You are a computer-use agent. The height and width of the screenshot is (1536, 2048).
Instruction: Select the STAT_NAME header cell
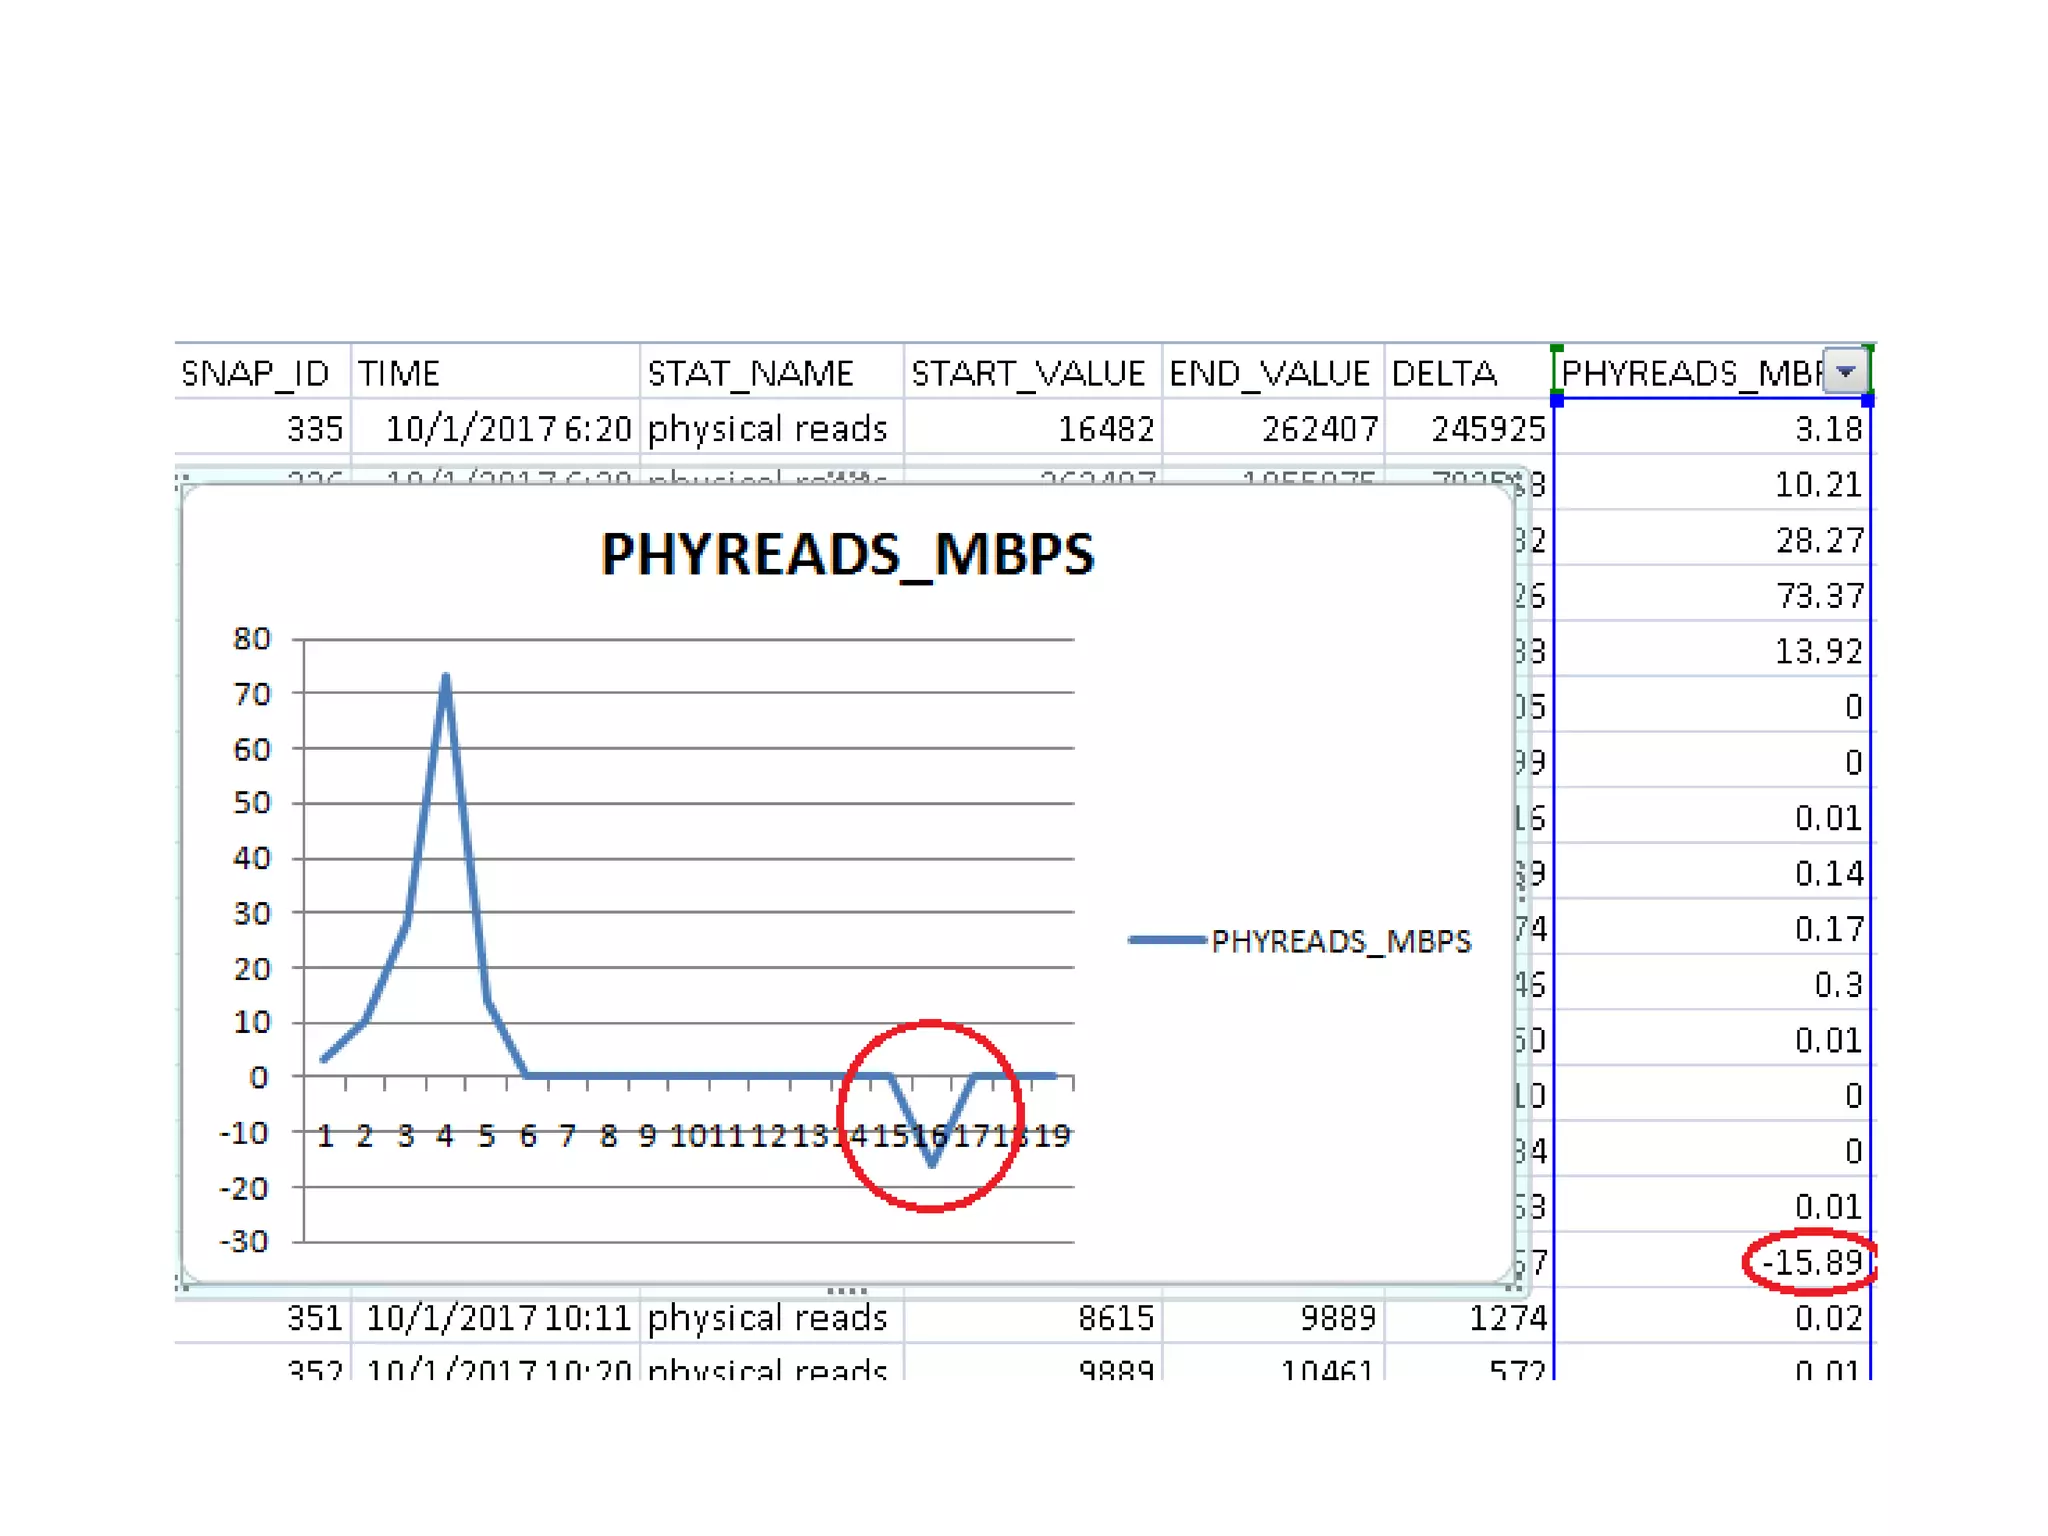pos(750,373)
